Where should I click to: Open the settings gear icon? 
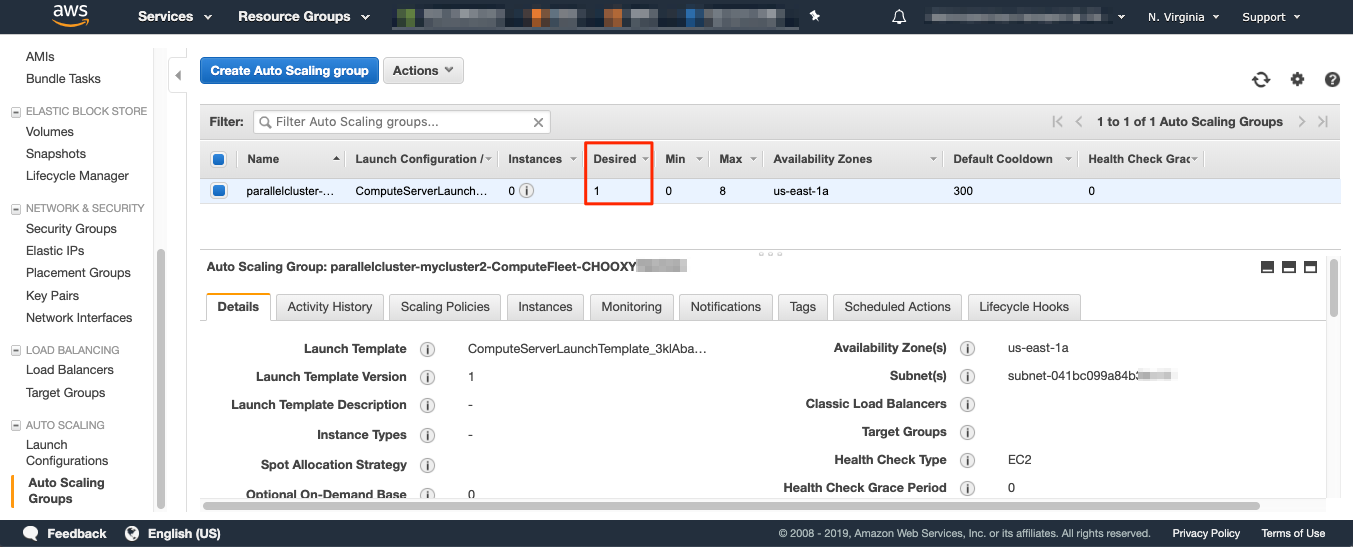coord(1297,80)
